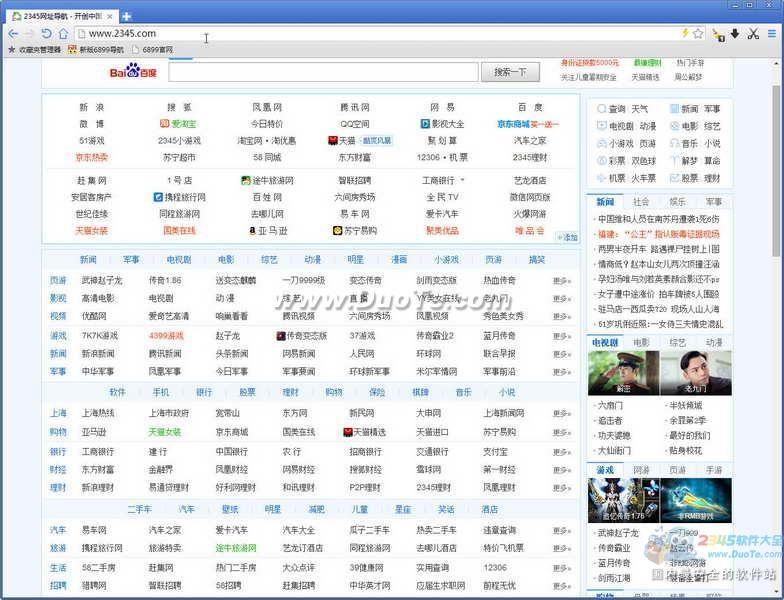Switch to 网游 tab in games panel

click(x=641, y=470)
